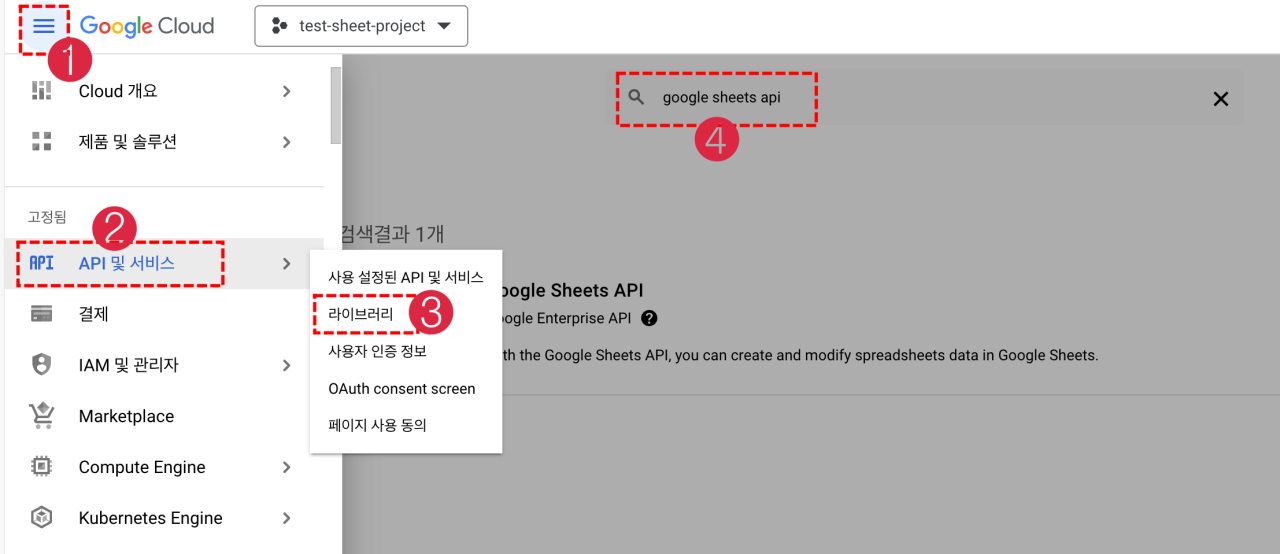Click the sidebar menu scrollbar

click(336, 104)
